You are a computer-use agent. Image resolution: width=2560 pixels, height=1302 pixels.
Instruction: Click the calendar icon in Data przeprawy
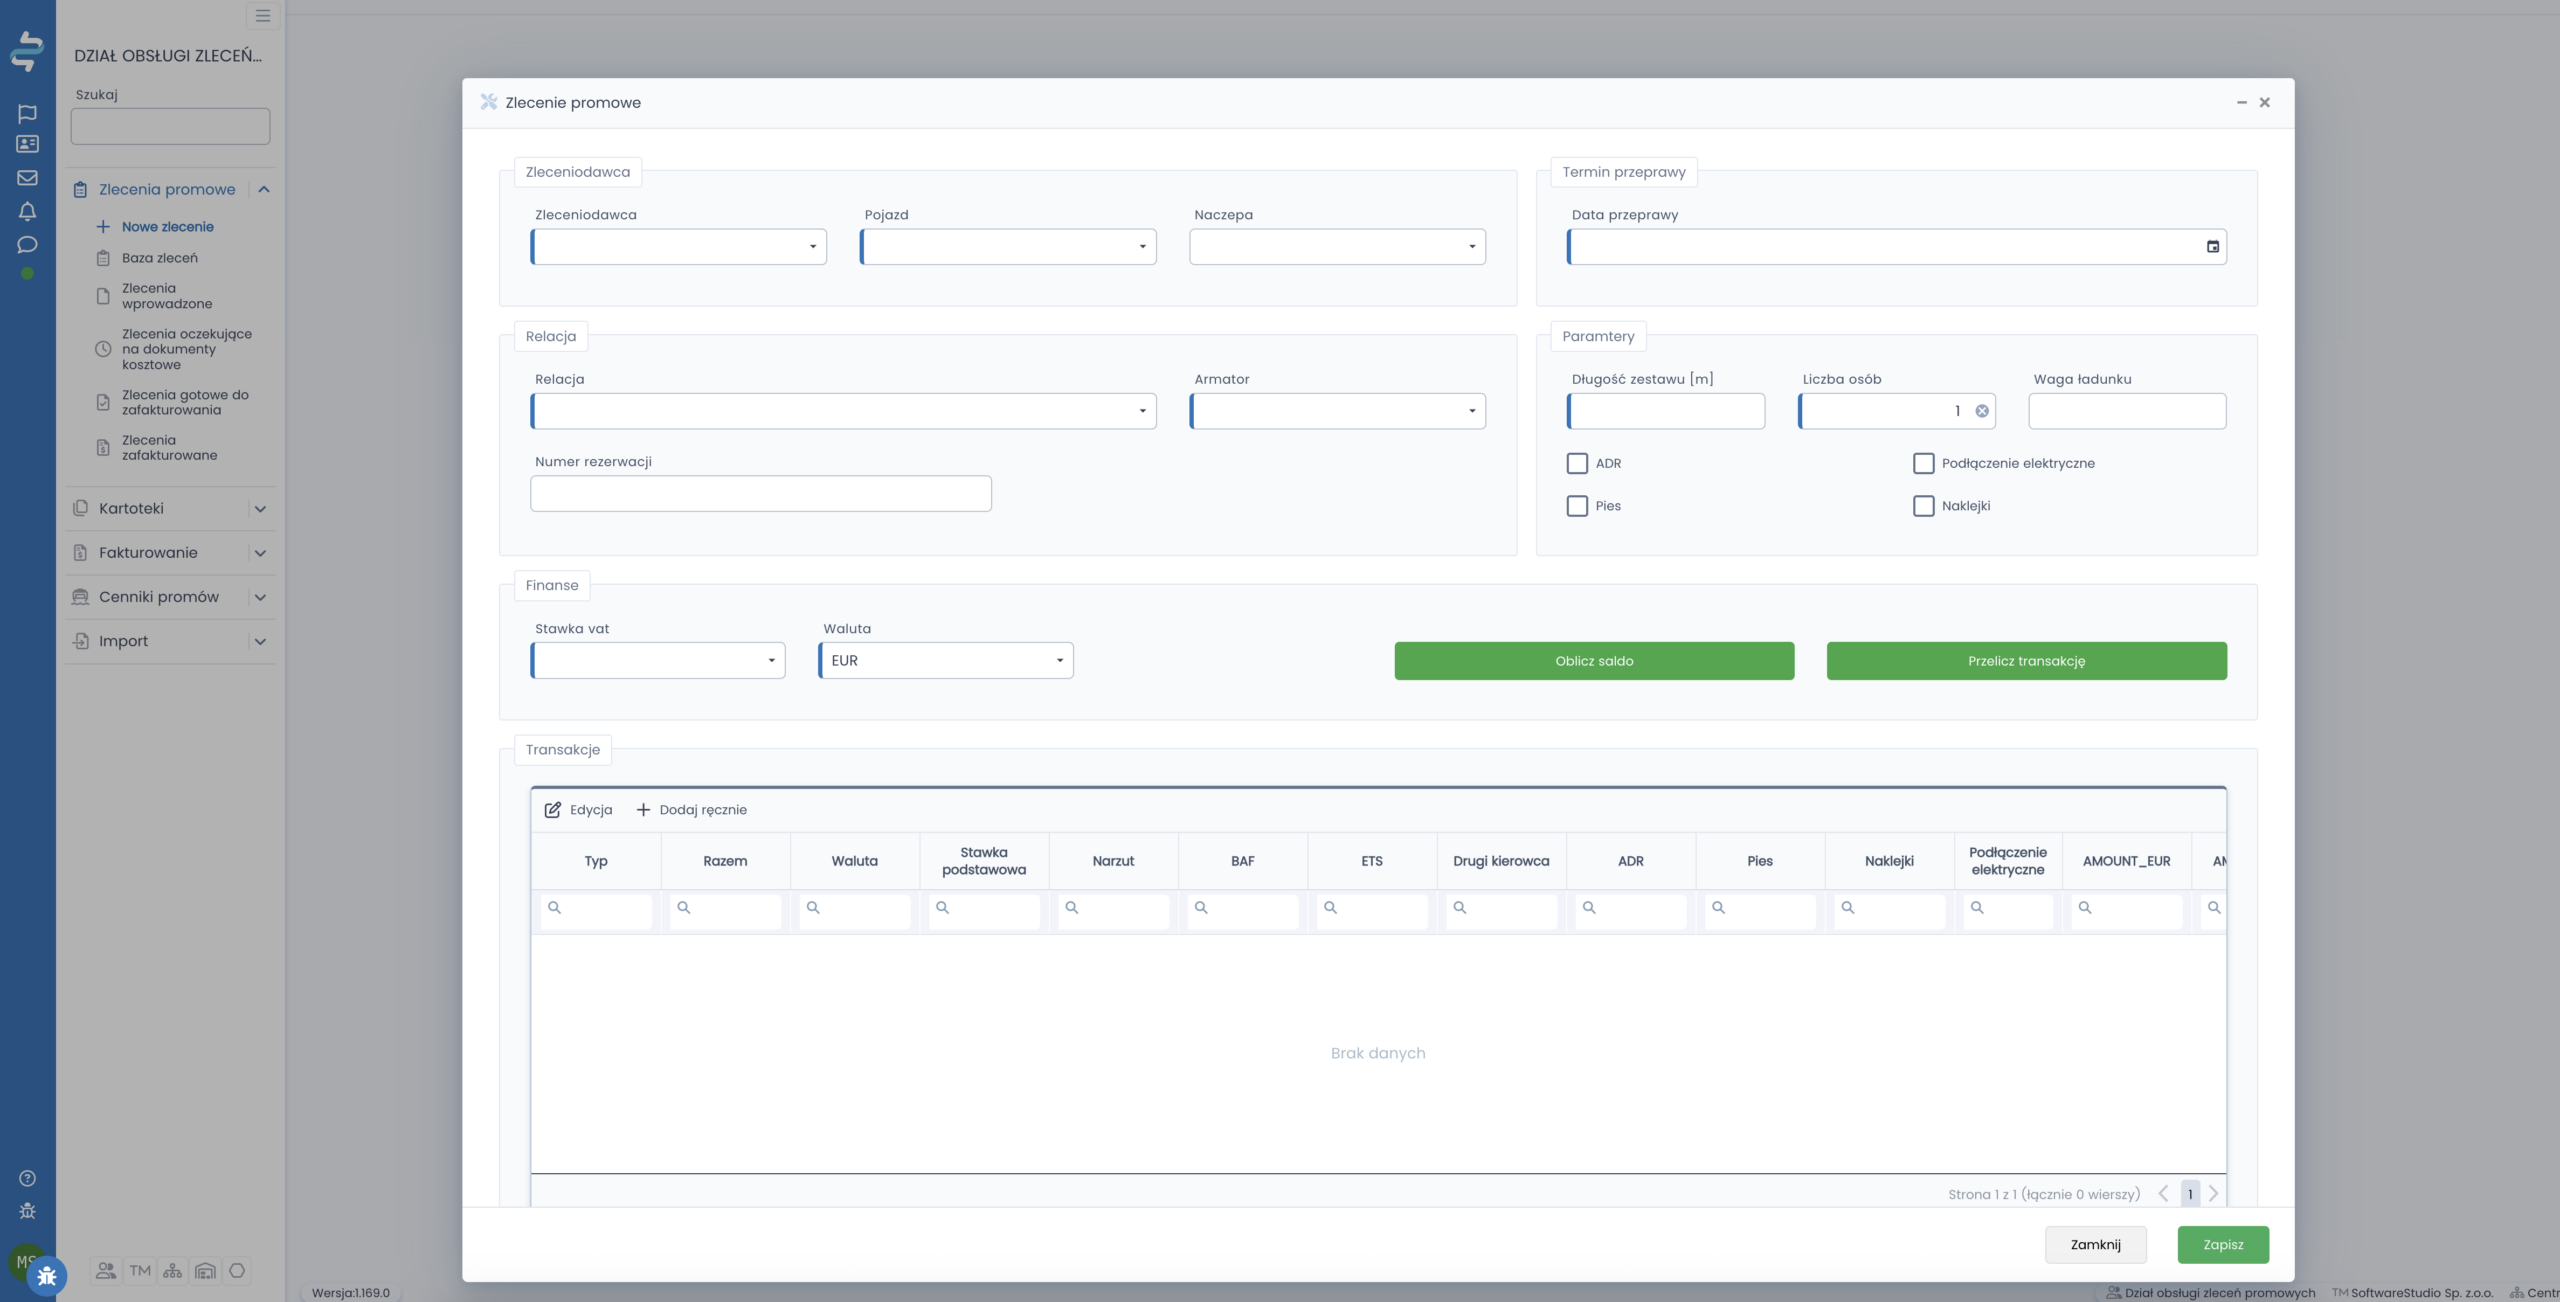2212,247
